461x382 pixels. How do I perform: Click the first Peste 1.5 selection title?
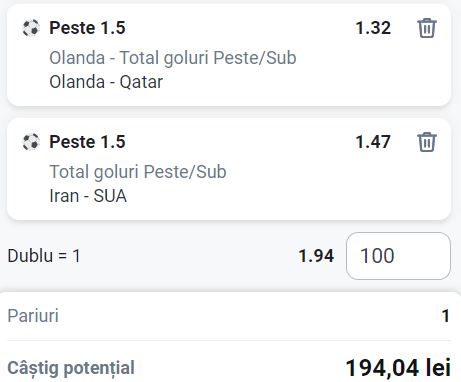click(87, 28)
